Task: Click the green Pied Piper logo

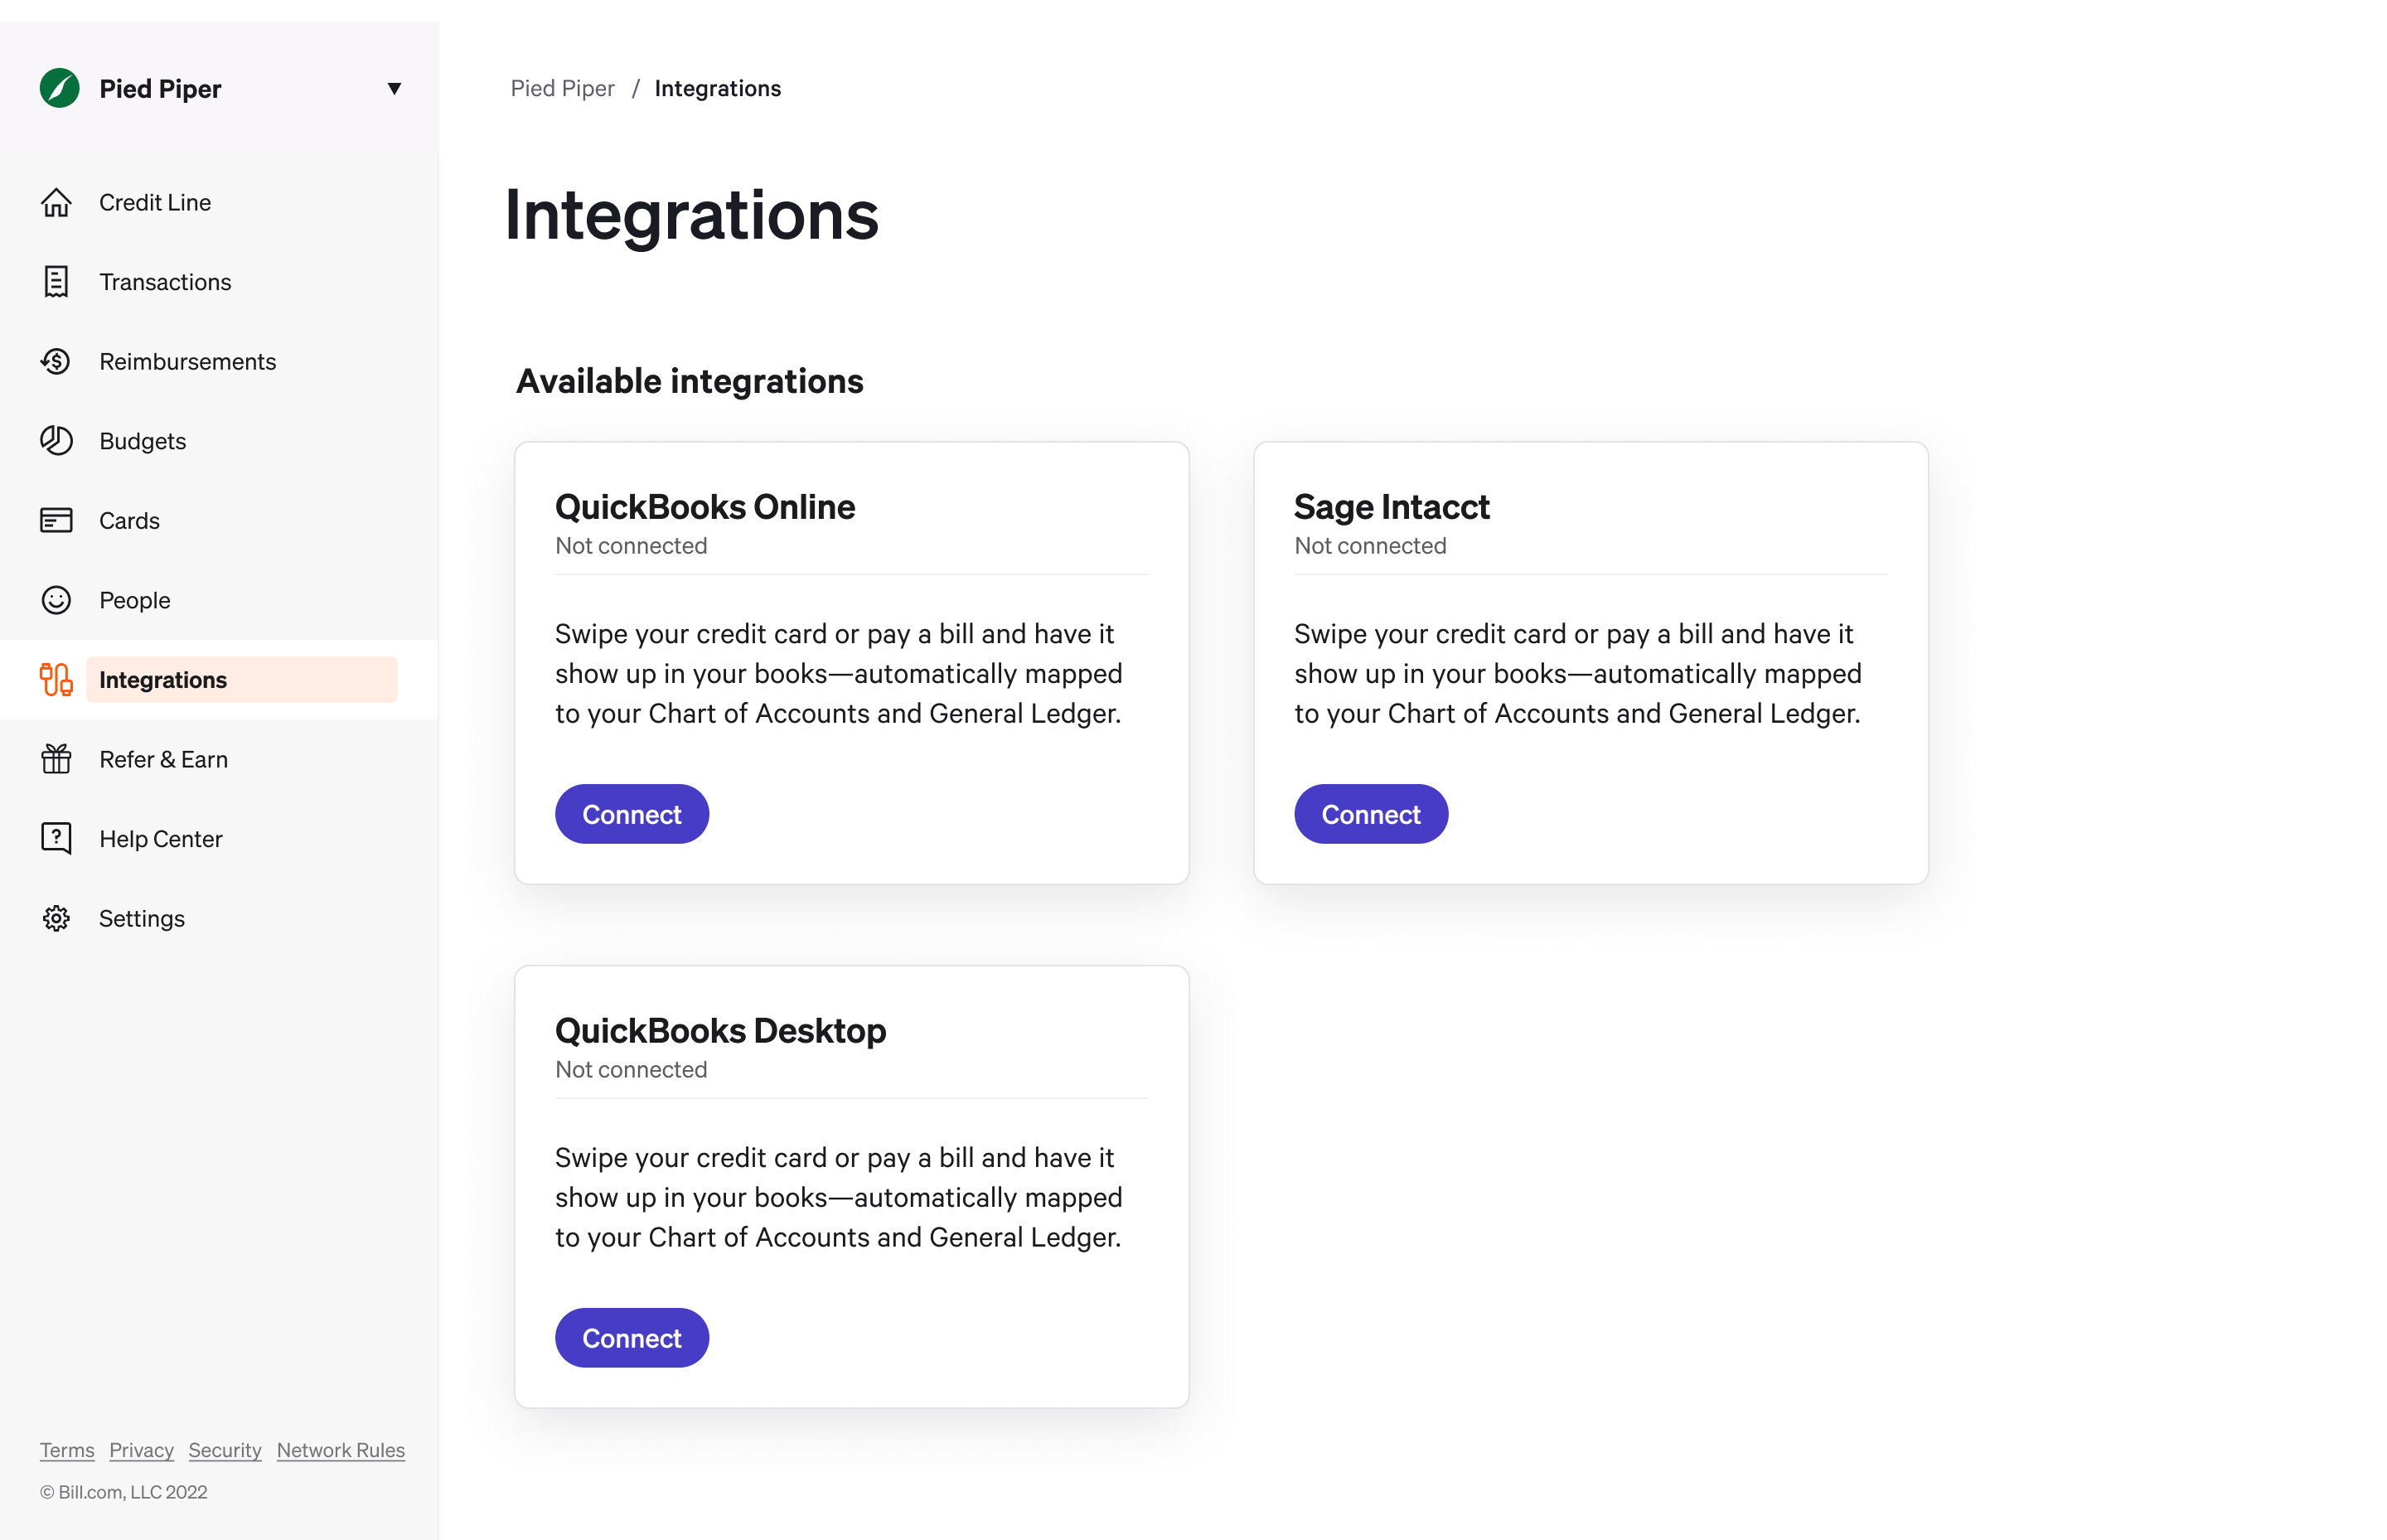Action: coord(60,88)
